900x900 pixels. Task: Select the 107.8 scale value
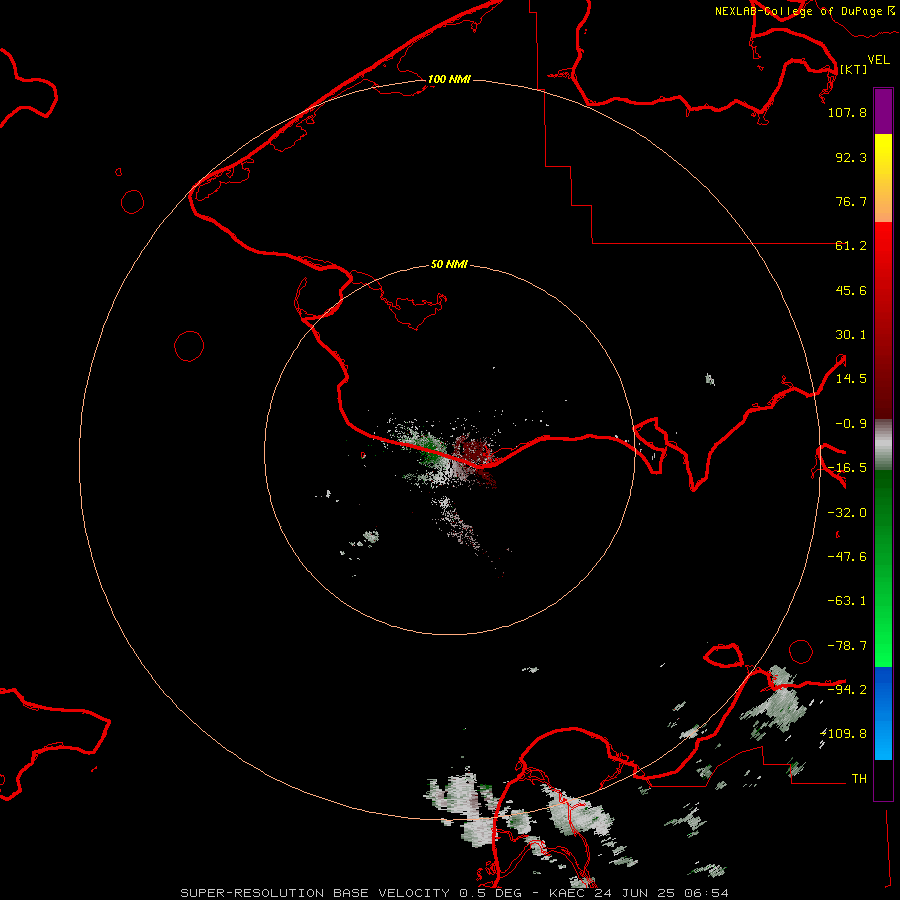point(847,112)
